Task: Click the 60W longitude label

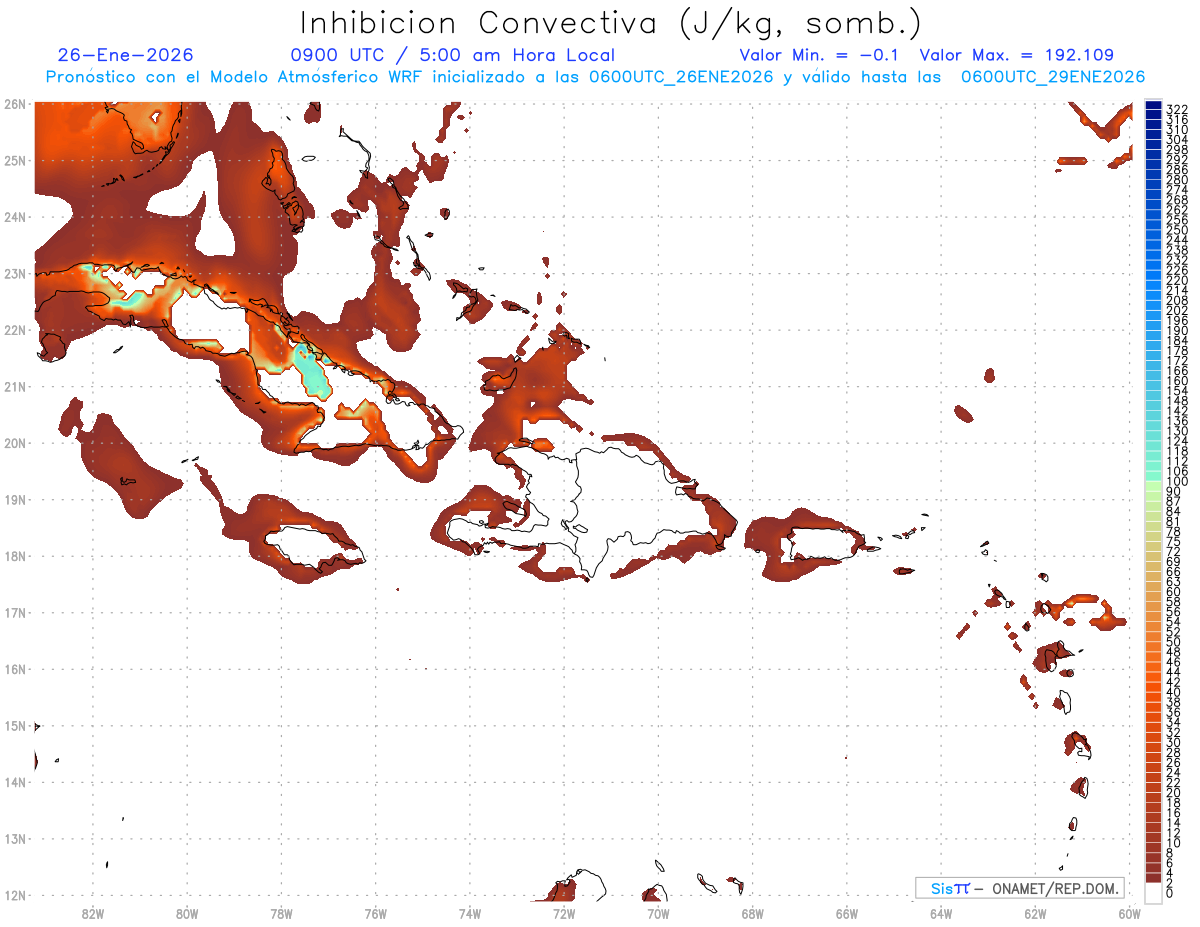Action: (1130, 913)
